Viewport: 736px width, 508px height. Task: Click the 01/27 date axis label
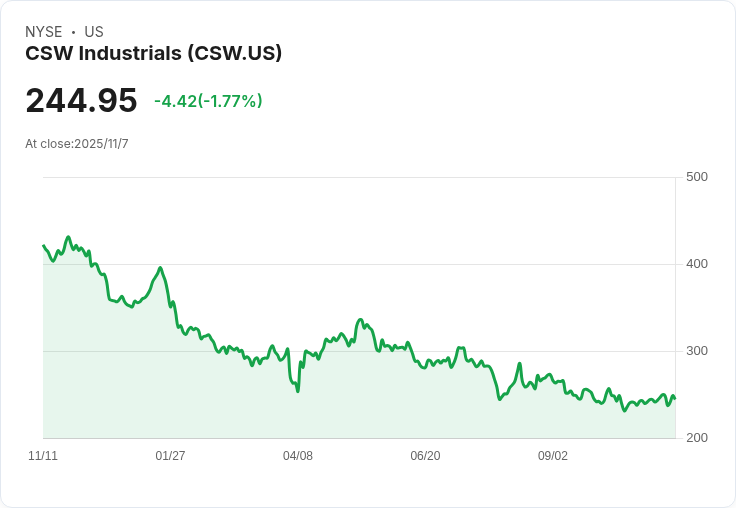click(170, 456)
